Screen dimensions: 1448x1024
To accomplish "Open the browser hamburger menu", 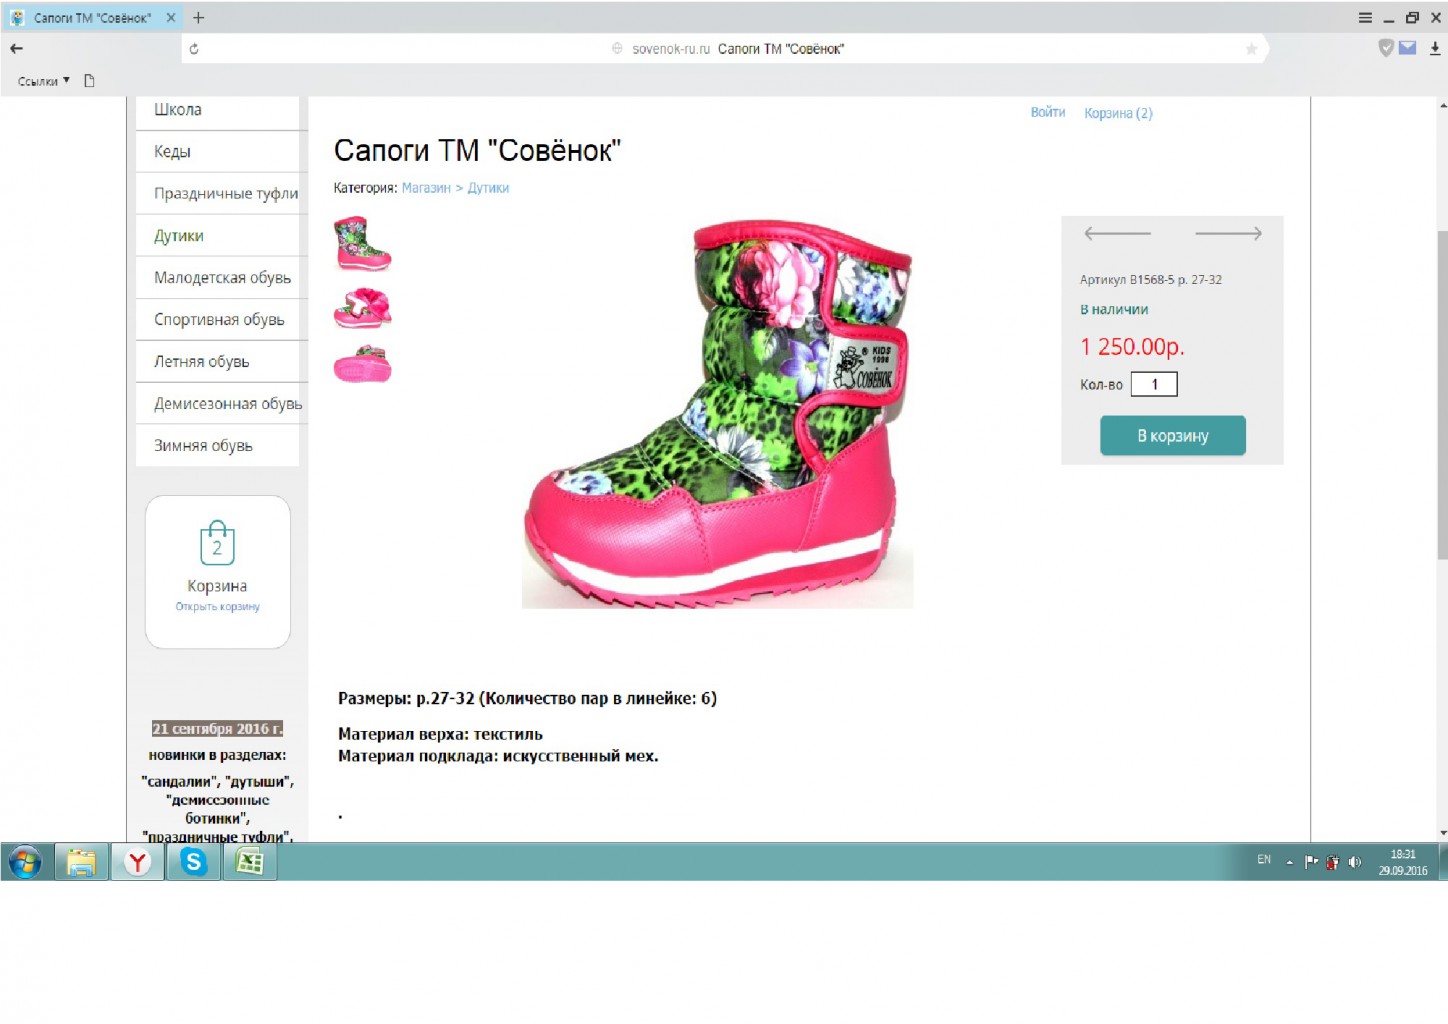I will point(1365,18).
